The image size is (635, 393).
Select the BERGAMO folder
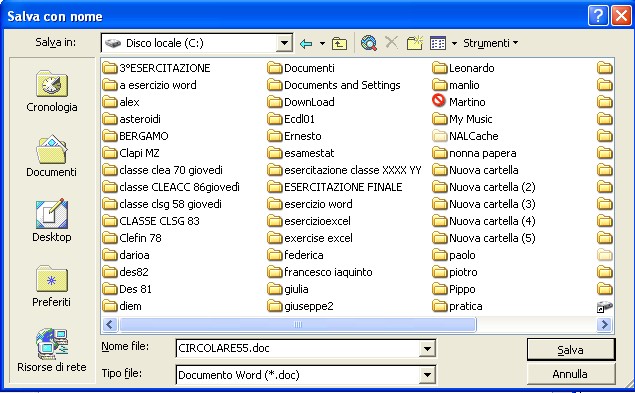point(135,136)
